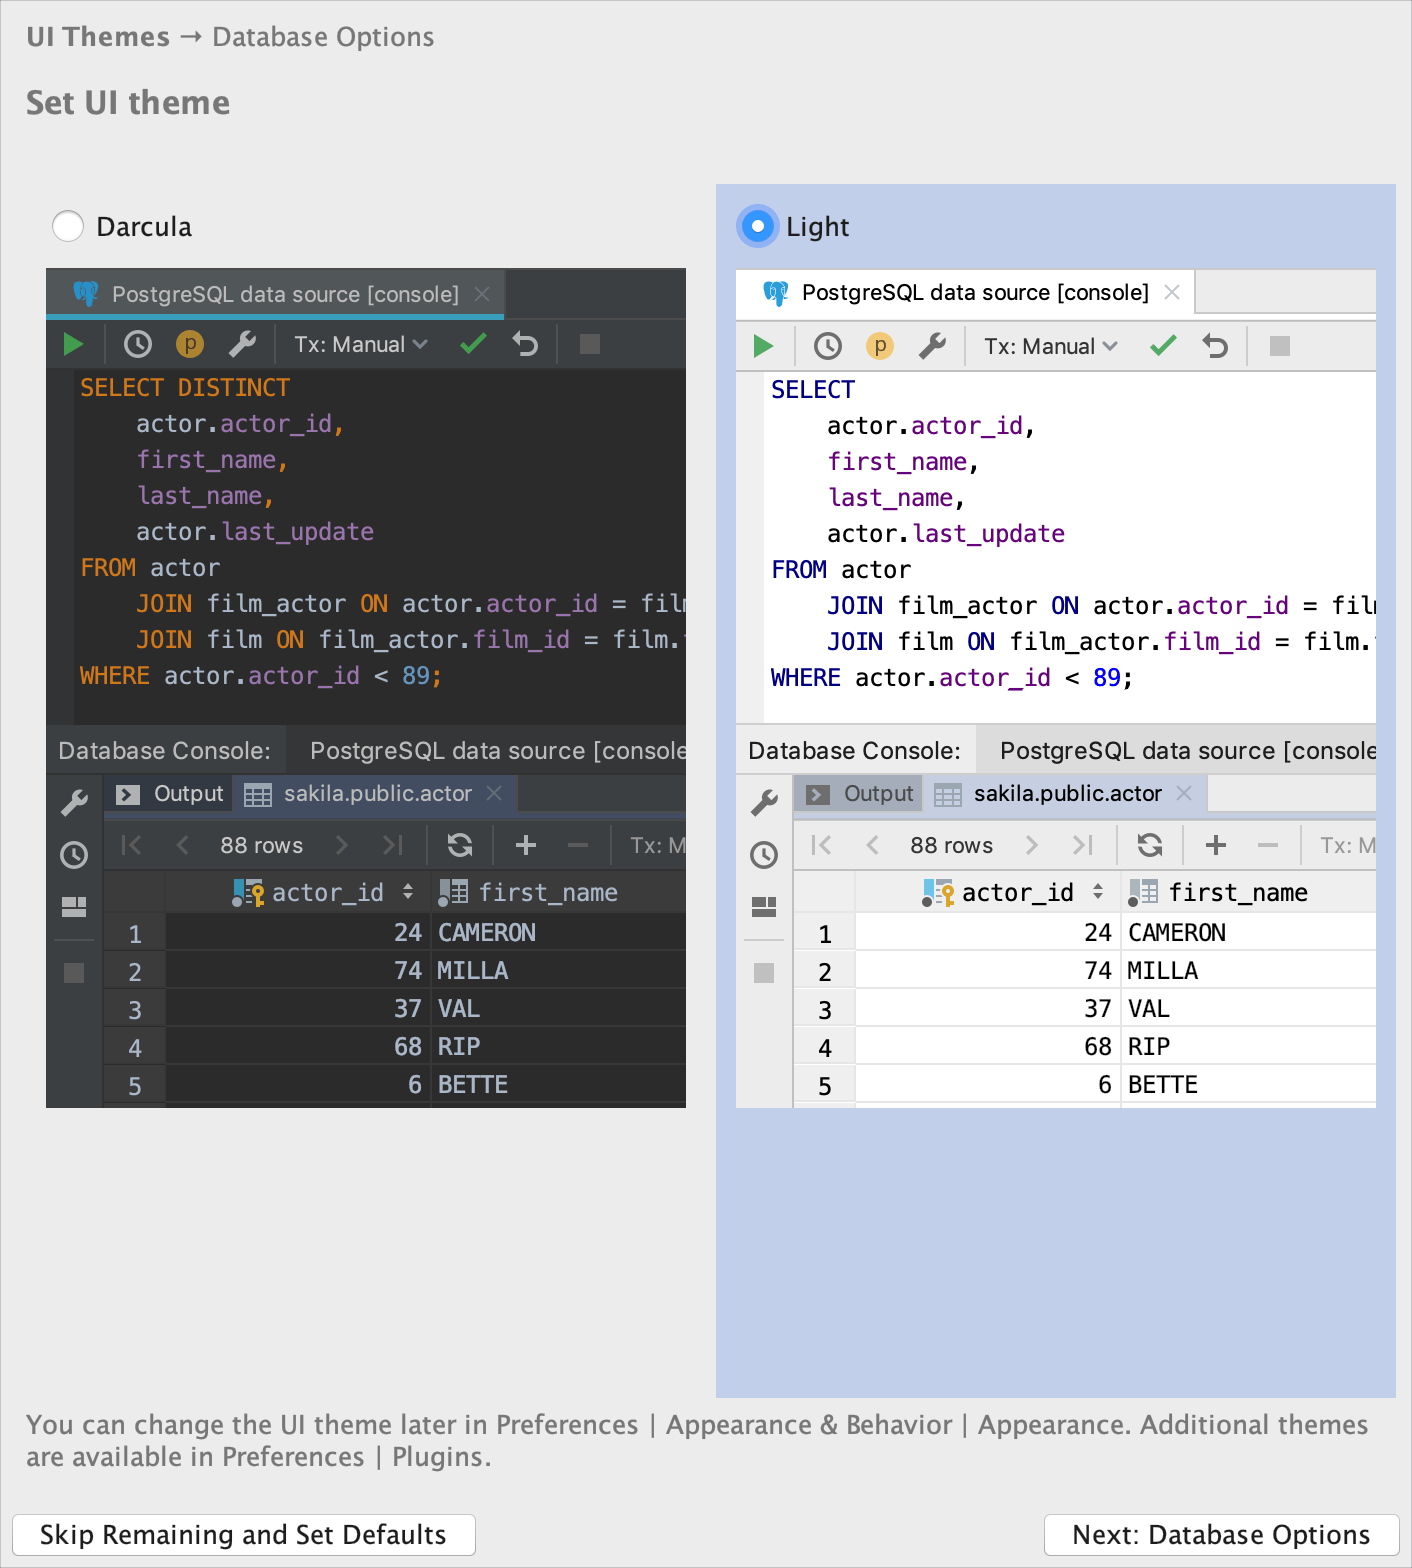Click the green commit checkmark in Darcula toolbar
The image size is (1412, 1568).
coord(473,345)
